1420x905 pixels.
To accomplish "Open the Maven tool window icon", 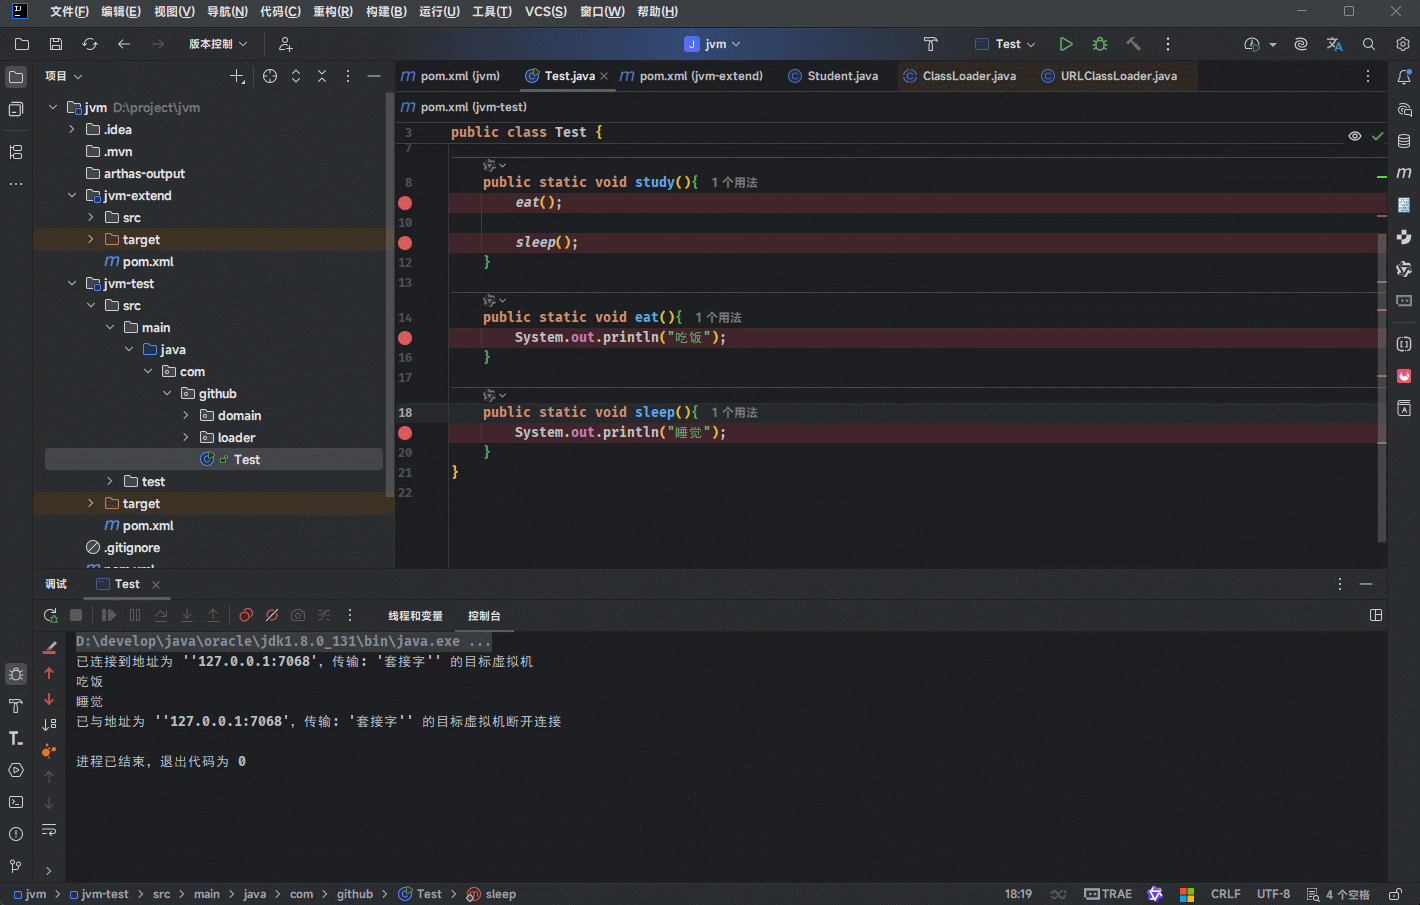I will 1404,173.
